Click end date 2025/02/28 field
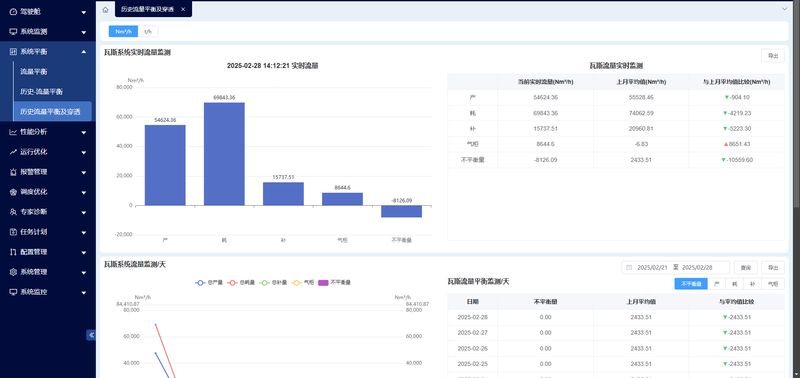800x378 pixels. click(697, 267)
